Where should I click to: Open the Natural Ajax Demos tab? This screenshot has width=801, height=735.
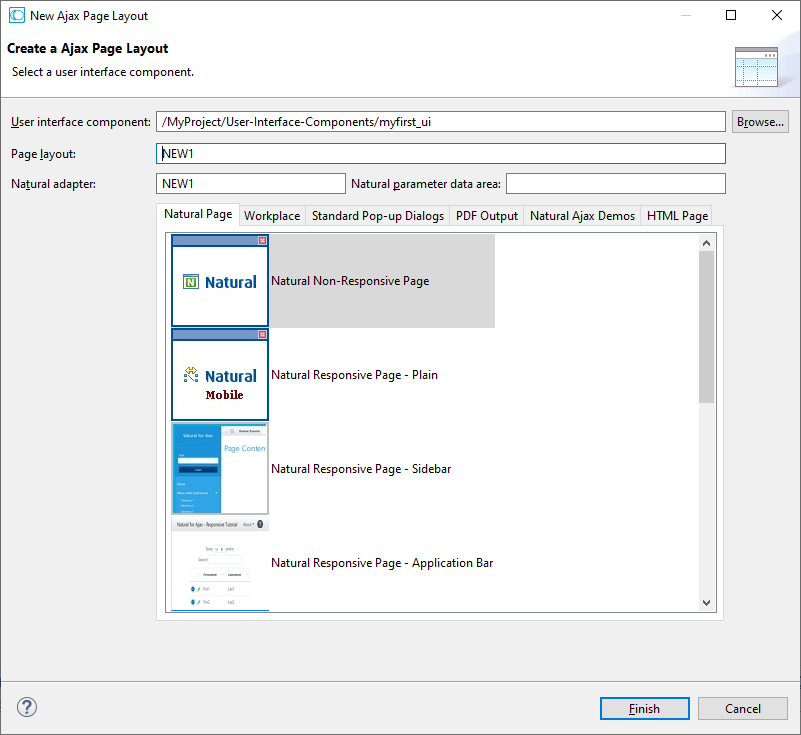pos(582,216)
